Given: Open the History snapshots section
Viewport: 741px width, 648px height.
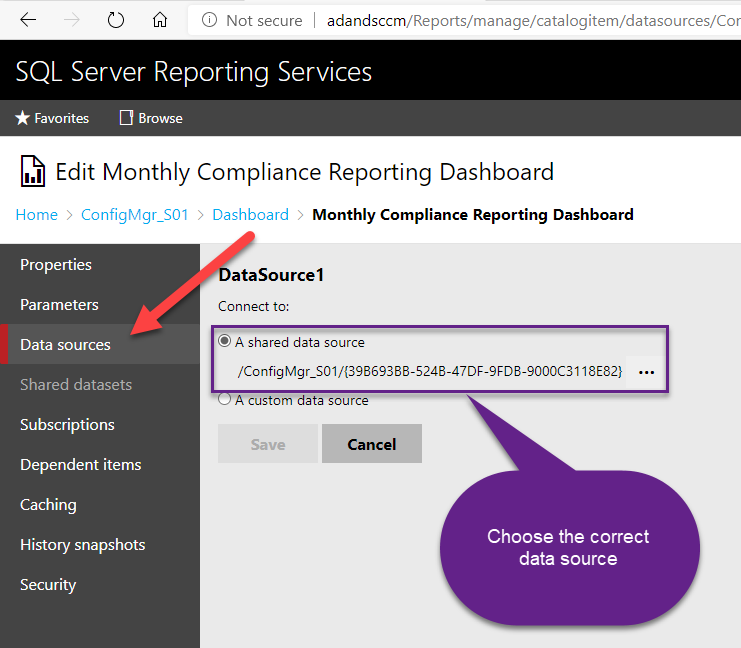Looking at the screenshot, I should coord(100,544).
